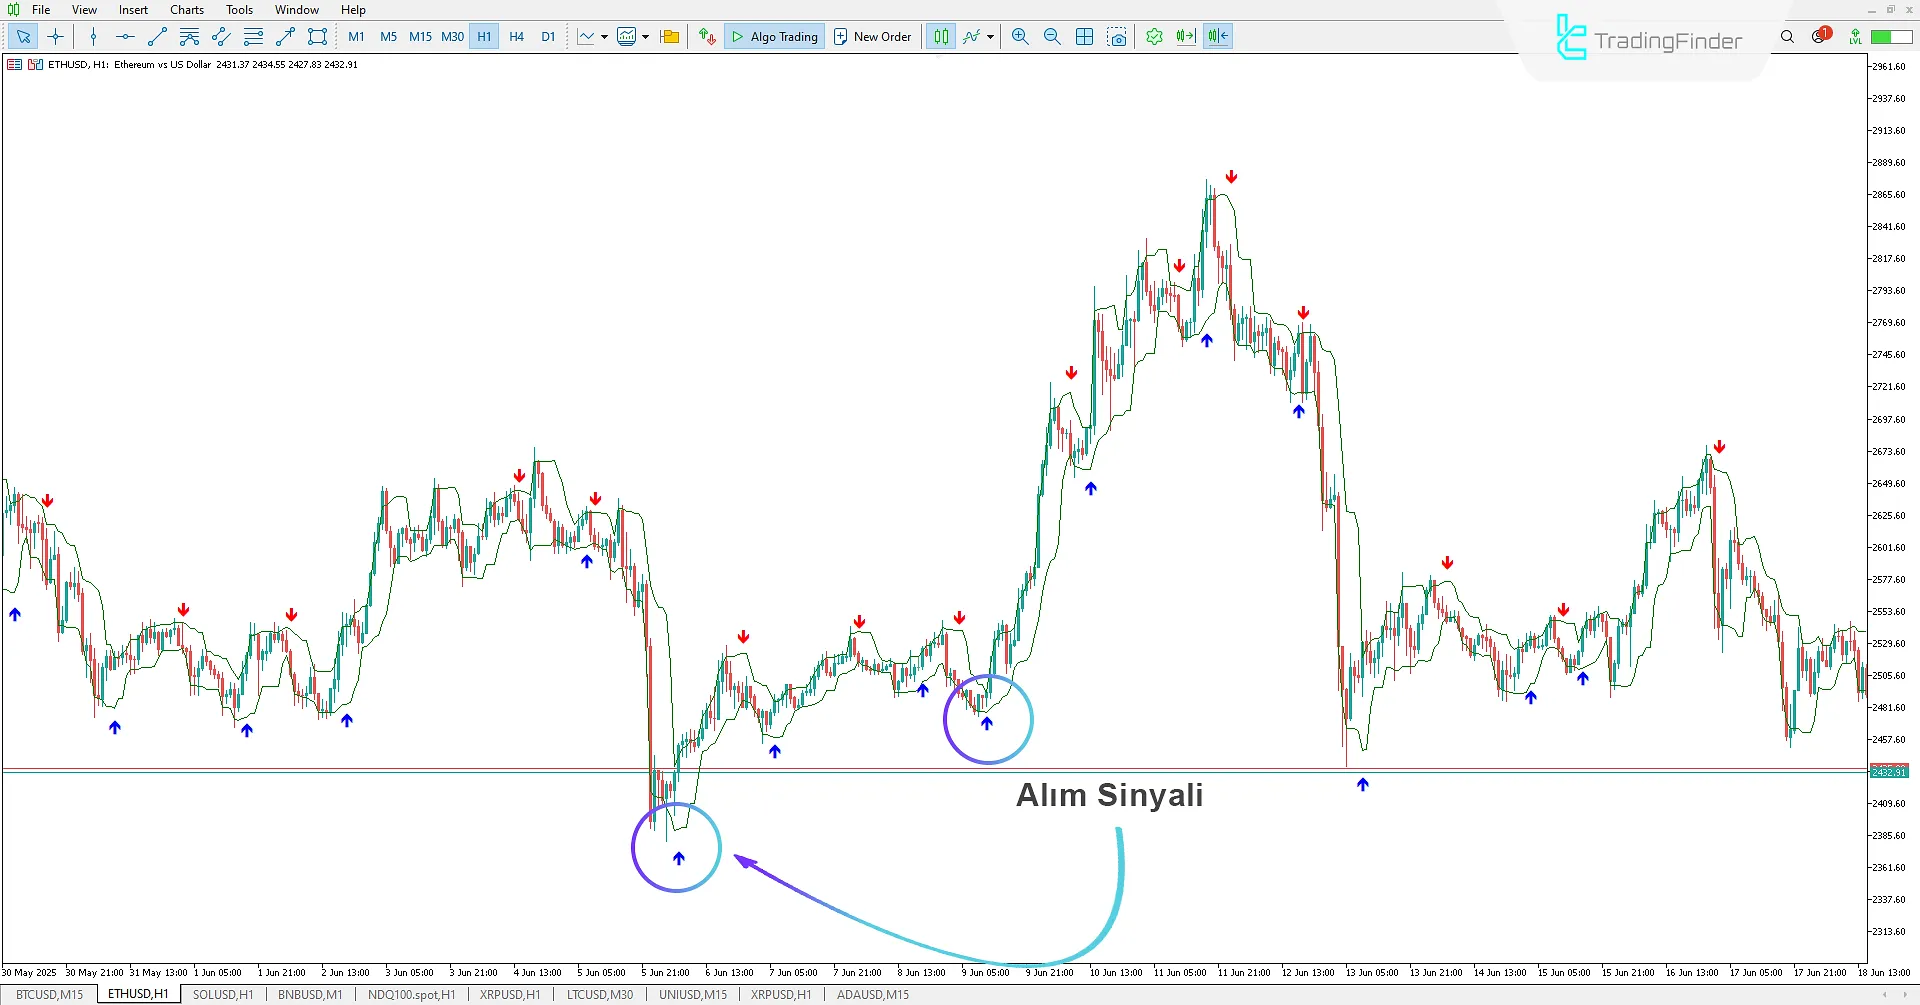The image size is (1920, 1005).
Task: Switch to the BTCUSD,M15 chart tab
Action: pyautogui.click(x=48, y=994)
